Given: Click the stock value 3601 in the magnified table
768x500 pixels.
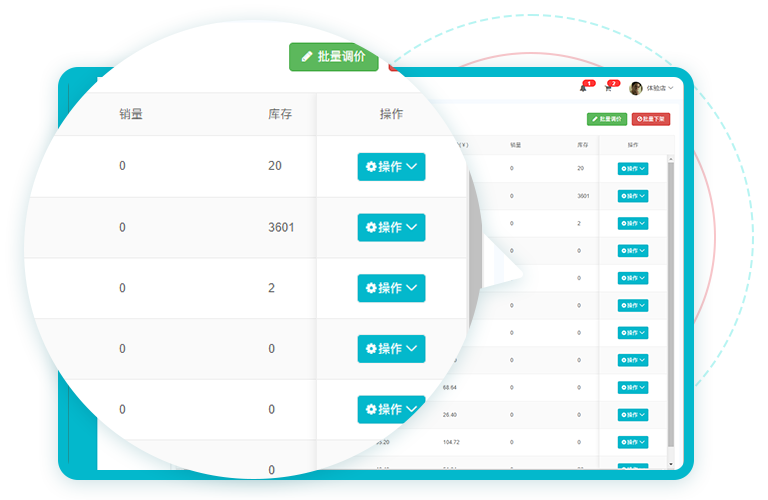Looking at the screenshot, I should 281,227.
